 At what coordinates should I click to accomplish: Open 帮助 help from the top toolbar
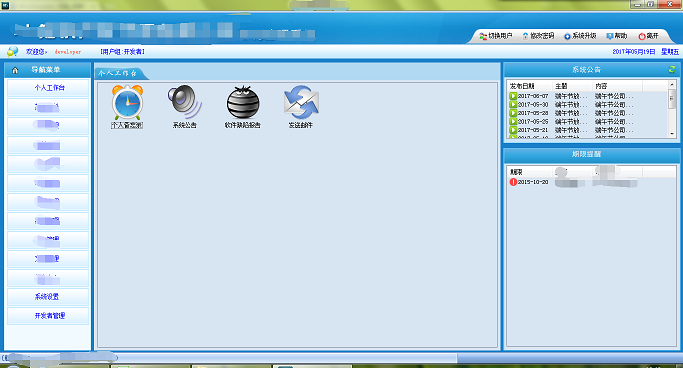617,36
